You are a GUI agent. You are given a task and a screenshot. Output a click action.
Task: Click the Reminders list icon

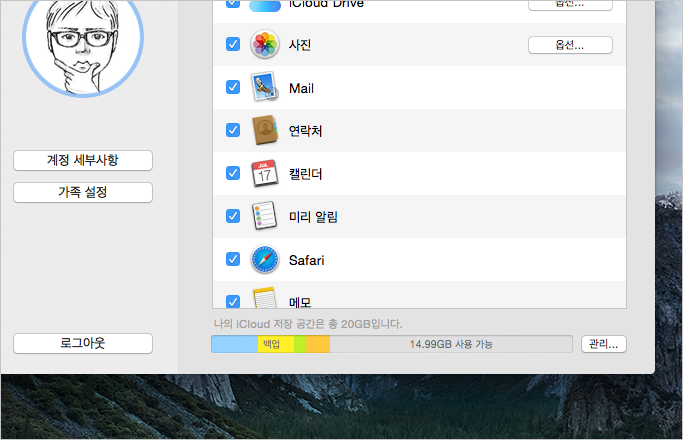[264, 215]
